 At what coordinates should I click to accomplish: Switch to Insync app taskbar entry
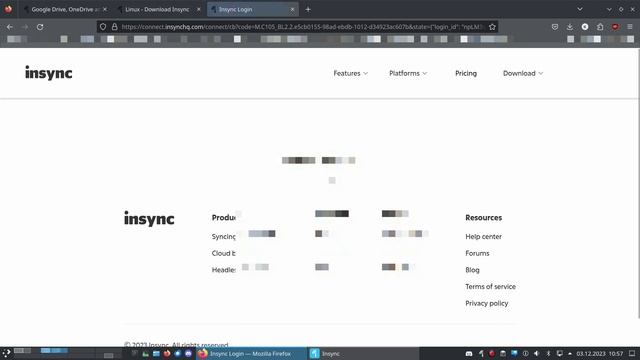click(363, 353)
